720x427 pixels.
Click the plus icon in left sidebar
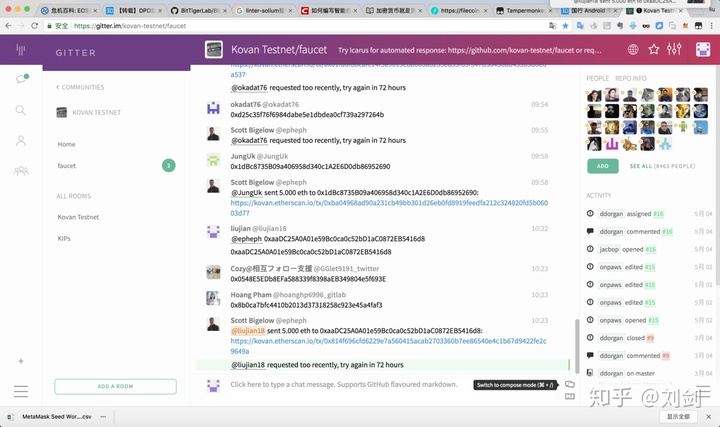pyautogui.click(x=21, y=361)
